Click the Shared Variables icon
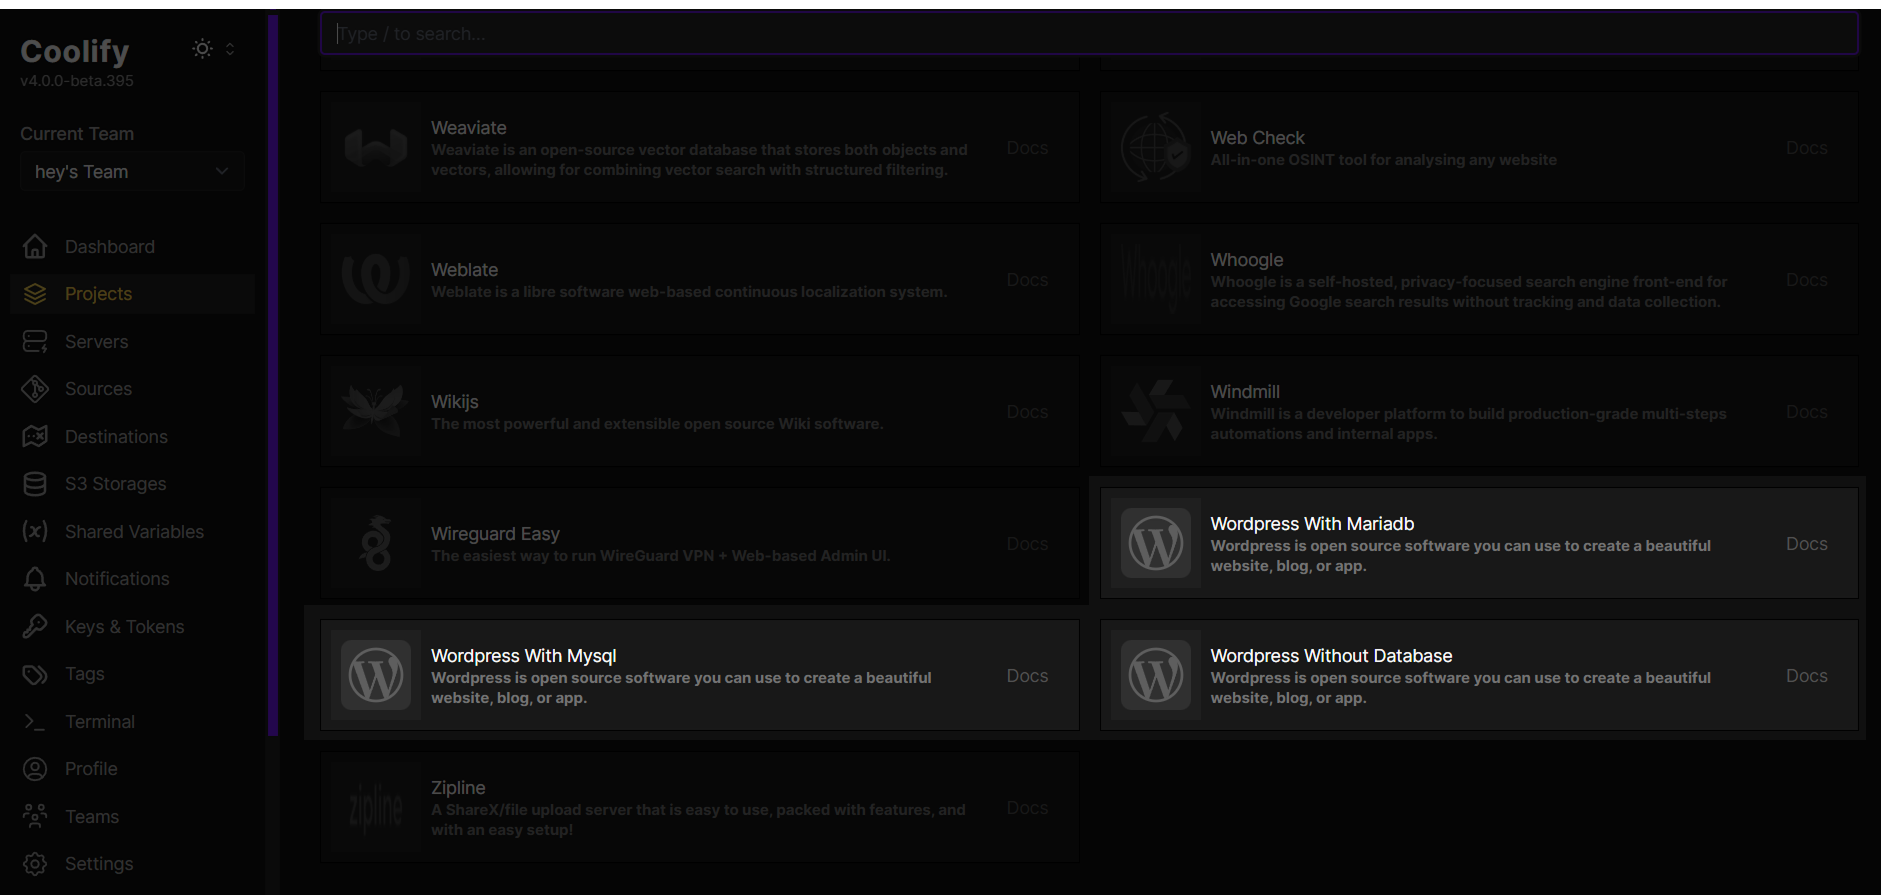Image resolution: width=1881 pixels, height=895 pixels. [x=35, y=532]
